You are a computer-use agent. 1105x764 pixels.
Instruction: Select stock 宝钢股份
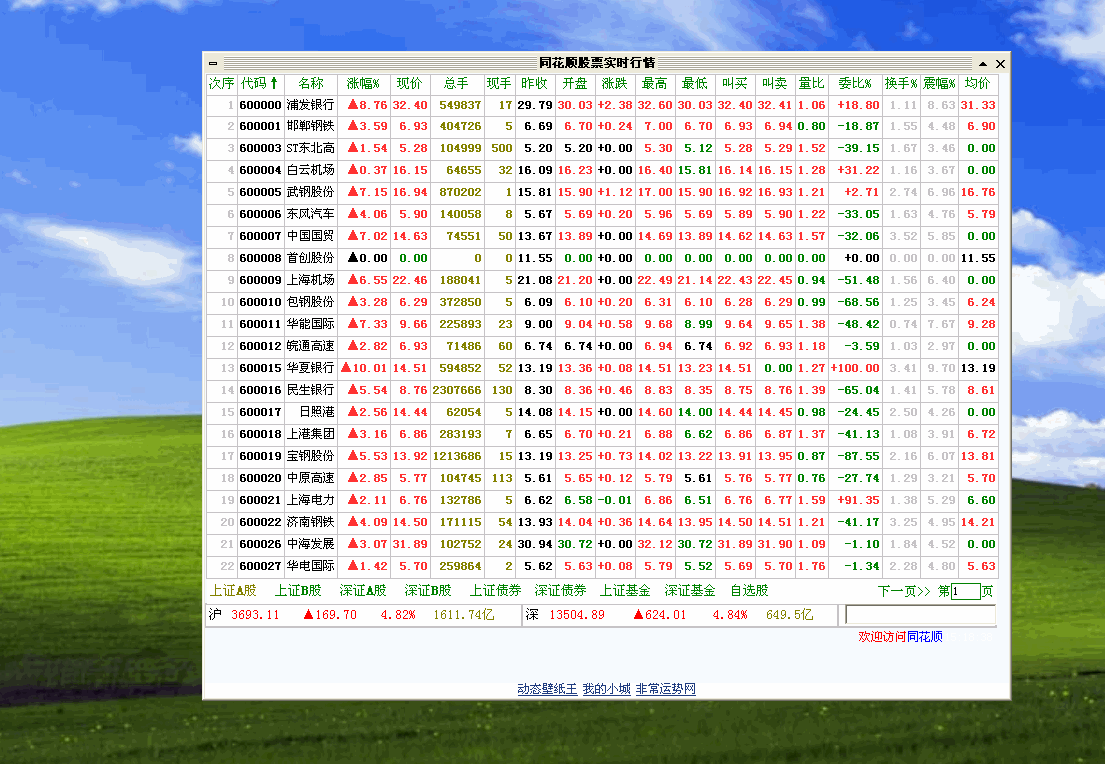(x=311, y=456)
